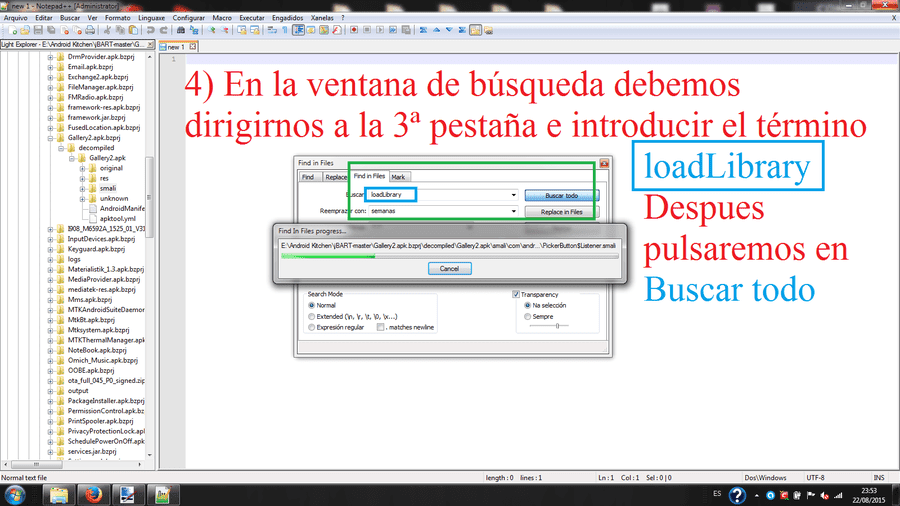The height and width of the screenshot is (506, 900).
Task: Select the 'Na selección' transparency option
Action: (527, 305)
